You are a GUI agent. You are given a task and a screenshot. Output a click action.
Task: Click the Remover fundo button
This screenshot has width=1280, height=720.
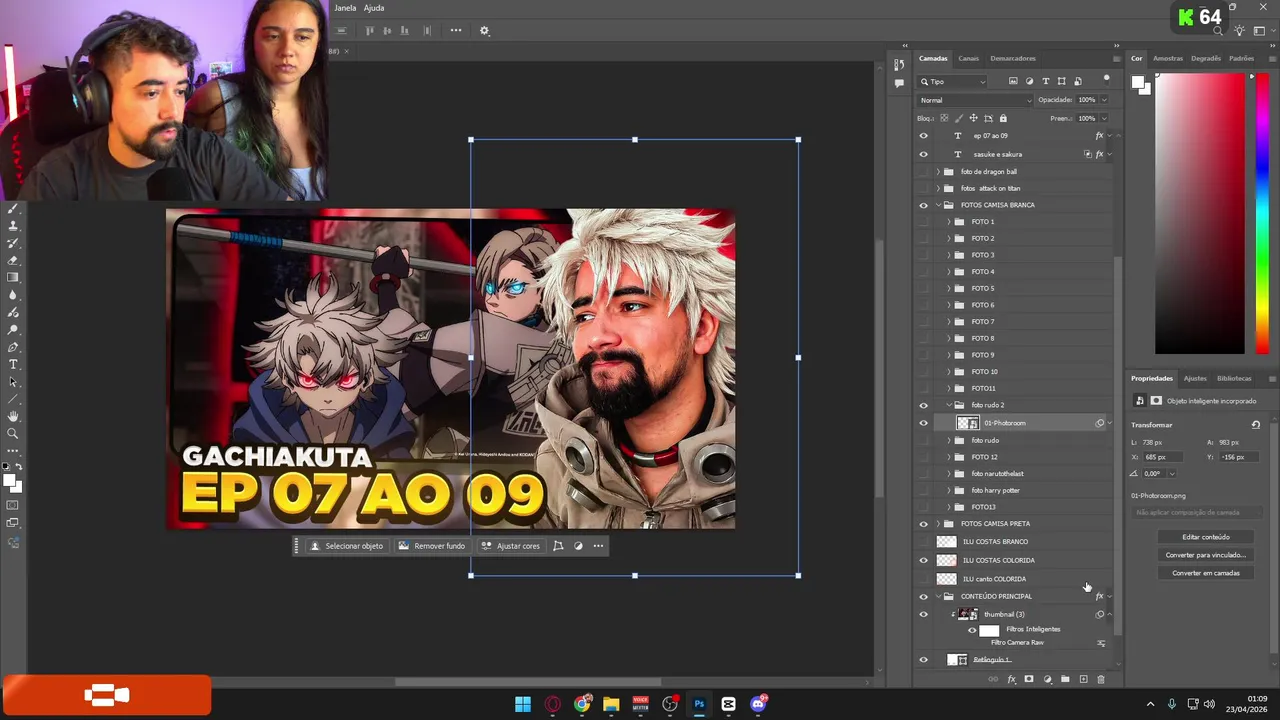pos(432,546)
